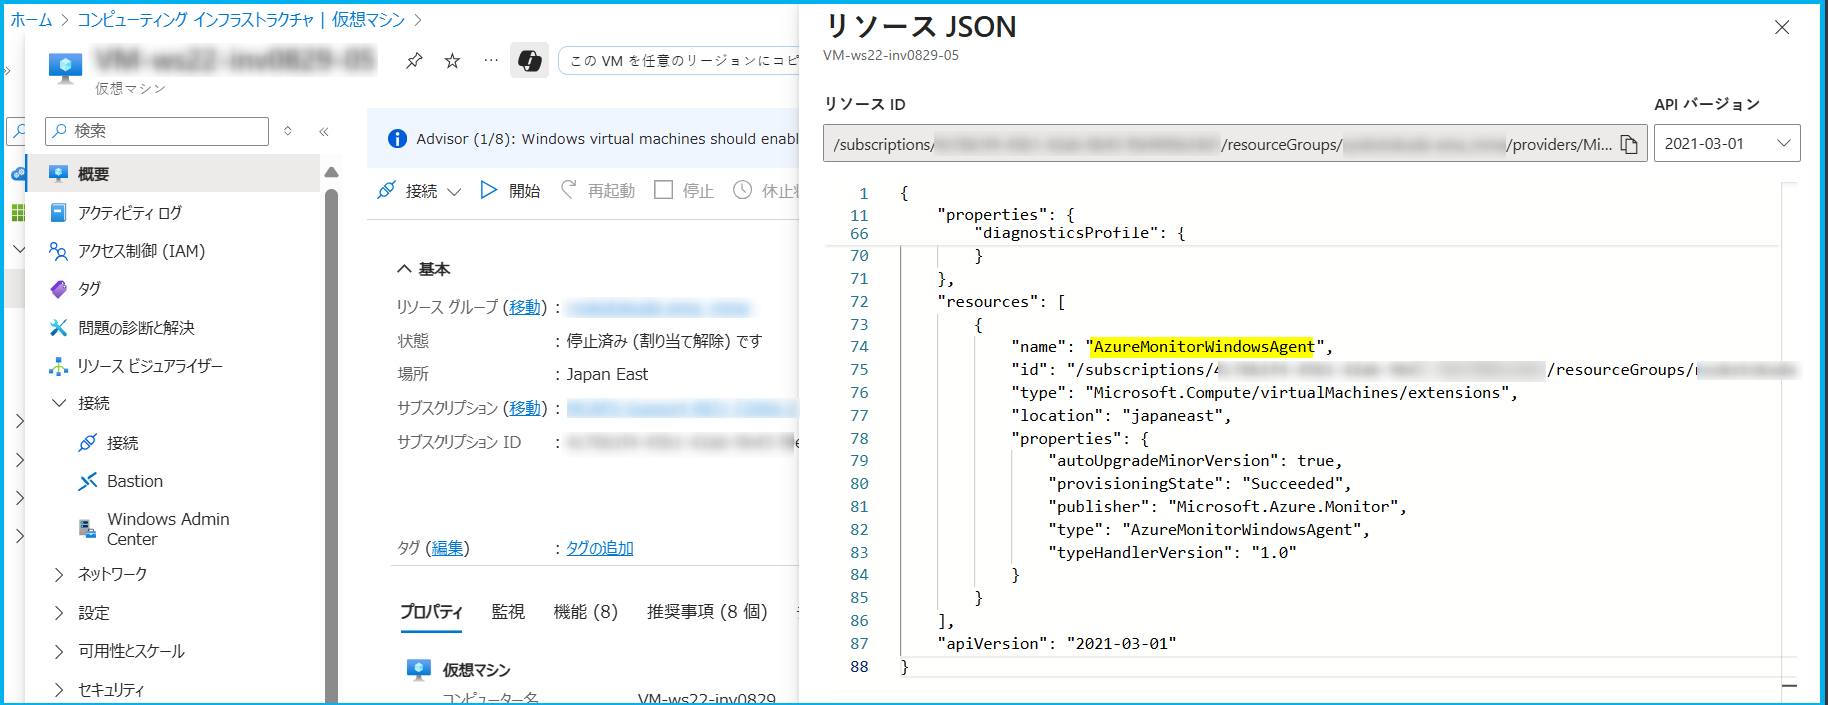The width and height of the screenshot is (1828, 705).
Task: Switch to 推奨事項 (8 個) tab
Action: click(707, 612)
